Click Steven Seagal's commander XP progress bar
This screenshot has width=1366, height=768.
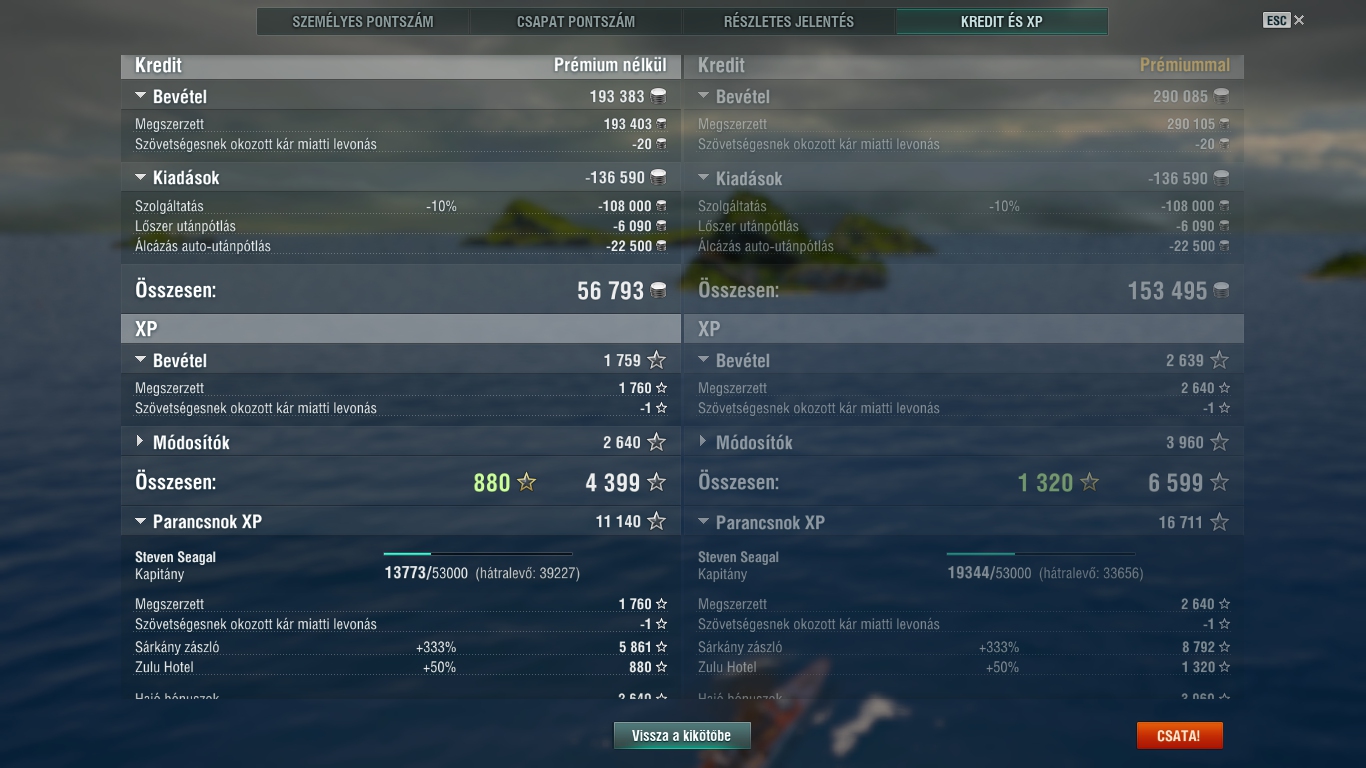click(478, 553)
